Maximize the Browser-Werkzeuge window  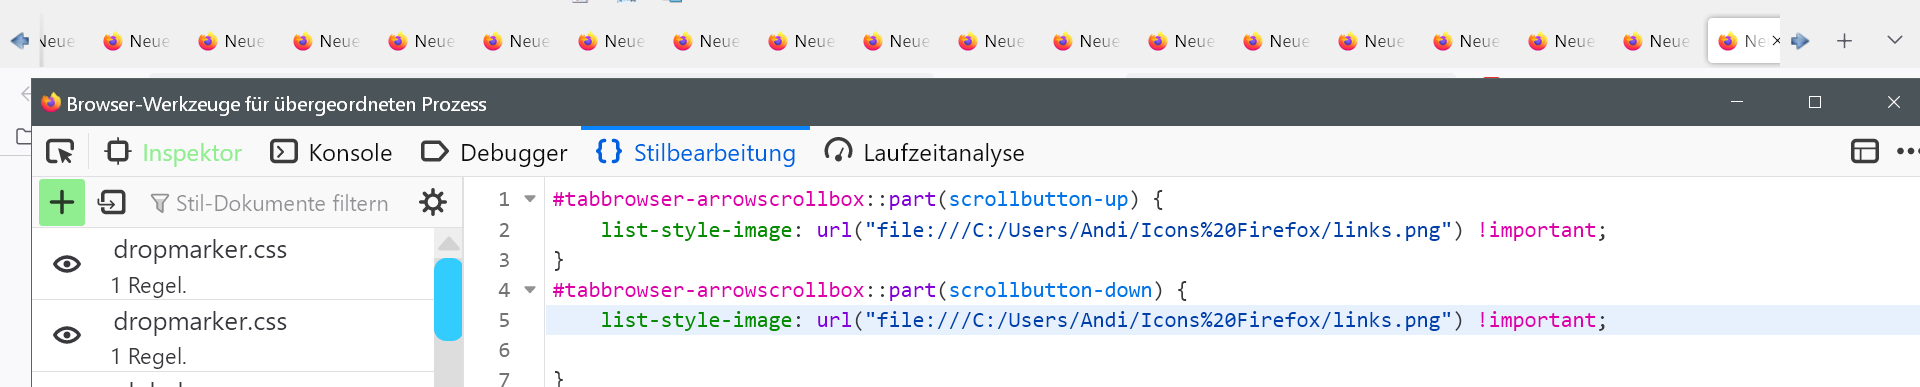pos(1815,102)
